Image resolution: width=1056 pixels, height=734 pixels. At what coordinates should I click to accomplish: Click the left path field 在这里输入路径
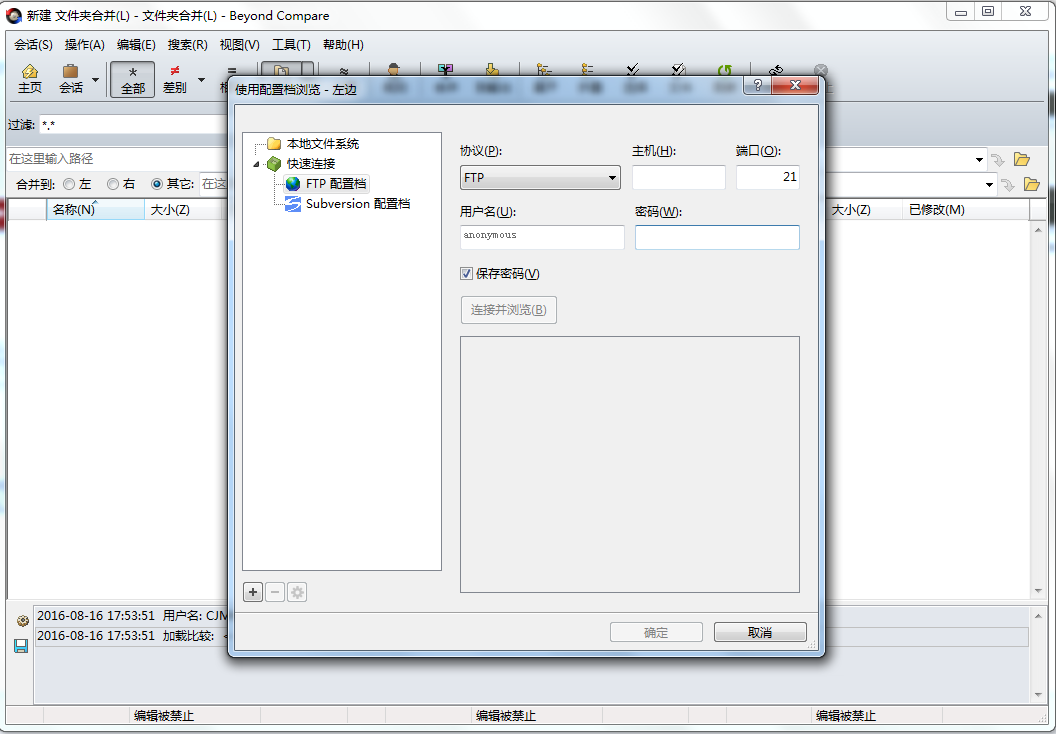click(118, 159)
